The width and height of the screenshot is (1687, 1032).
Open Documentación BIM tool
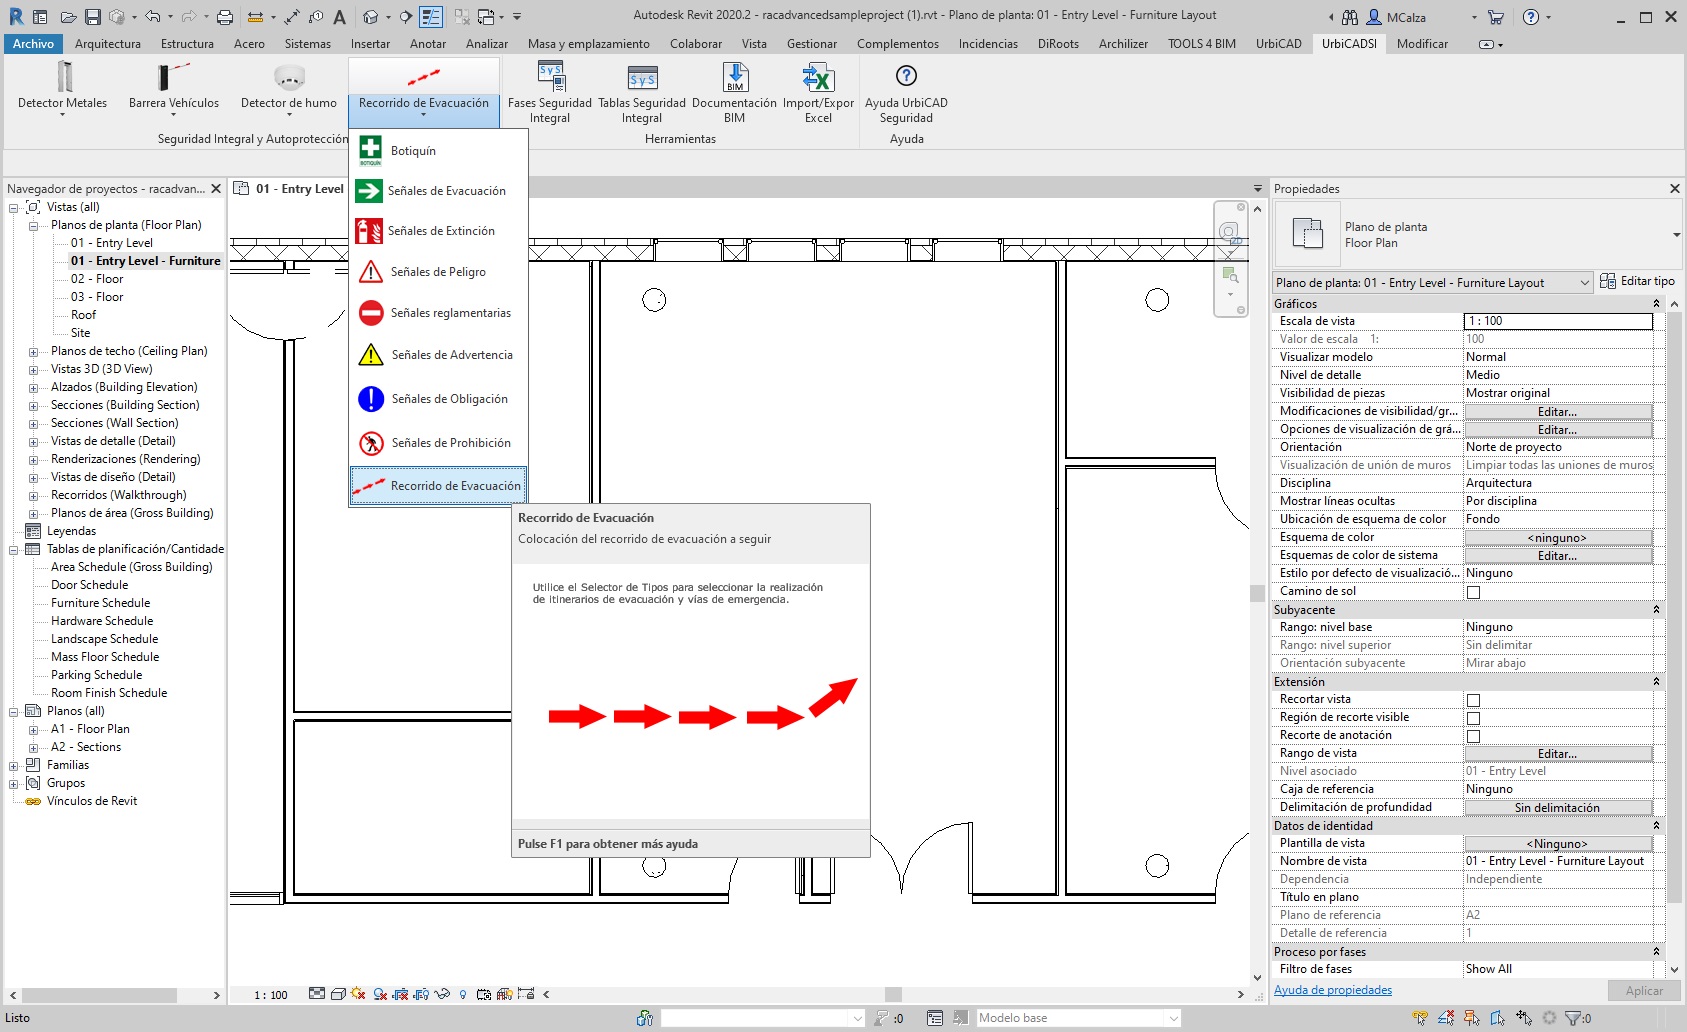pos(734,78)
